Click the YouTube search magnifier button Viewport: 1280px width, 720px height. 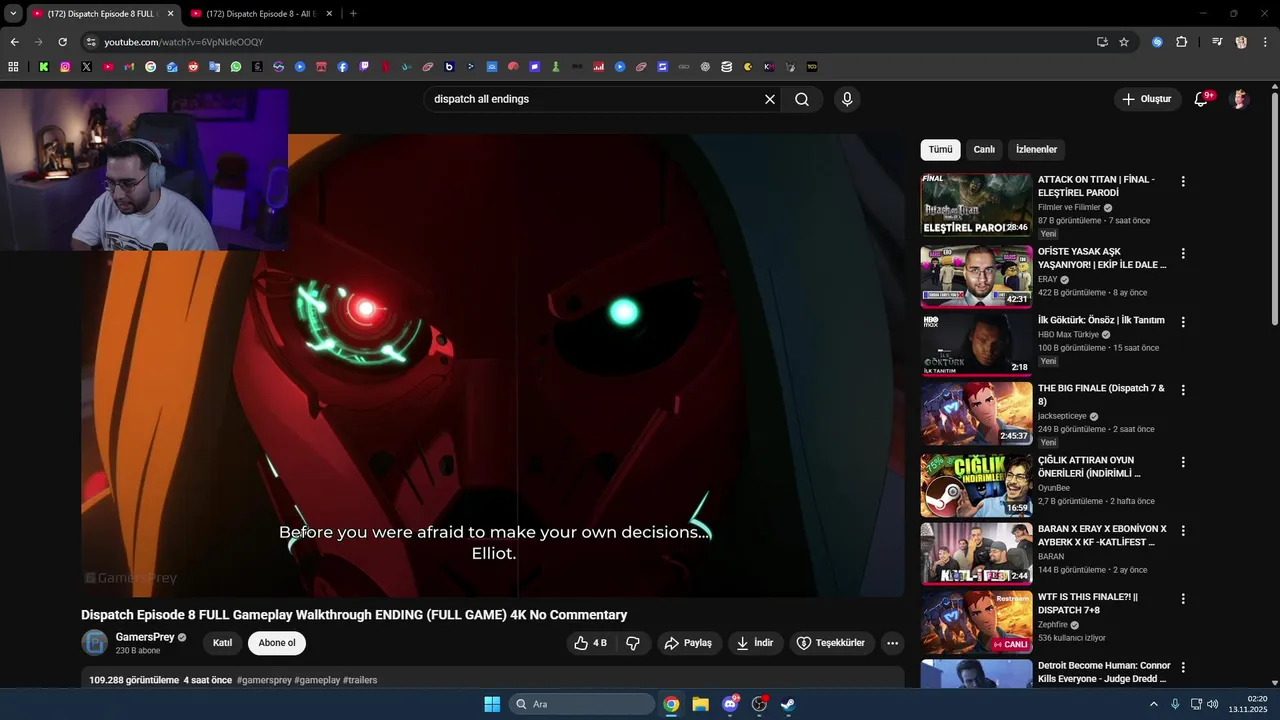coord(802,99)
